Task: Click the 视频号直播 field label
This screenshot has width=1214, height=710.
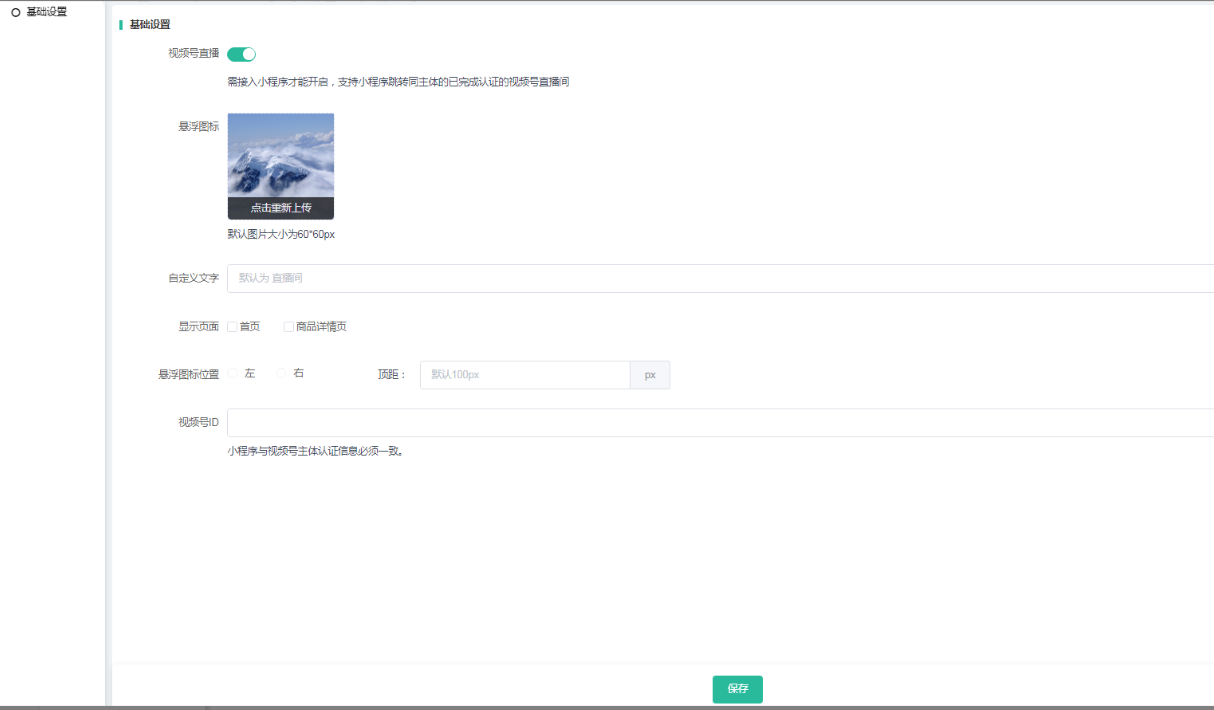Action: 194,53
